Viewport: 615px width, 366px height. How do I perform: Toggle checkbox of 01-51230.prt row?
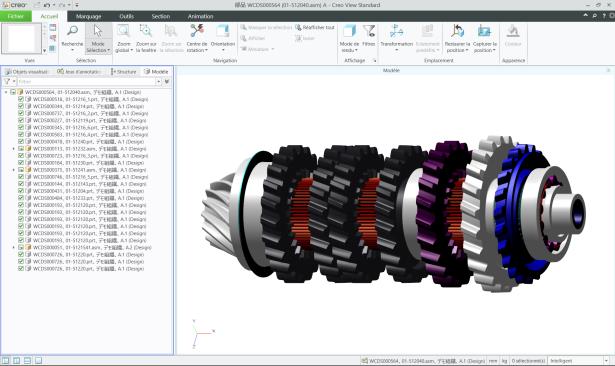pyautogui.click(x=21, y=163)
